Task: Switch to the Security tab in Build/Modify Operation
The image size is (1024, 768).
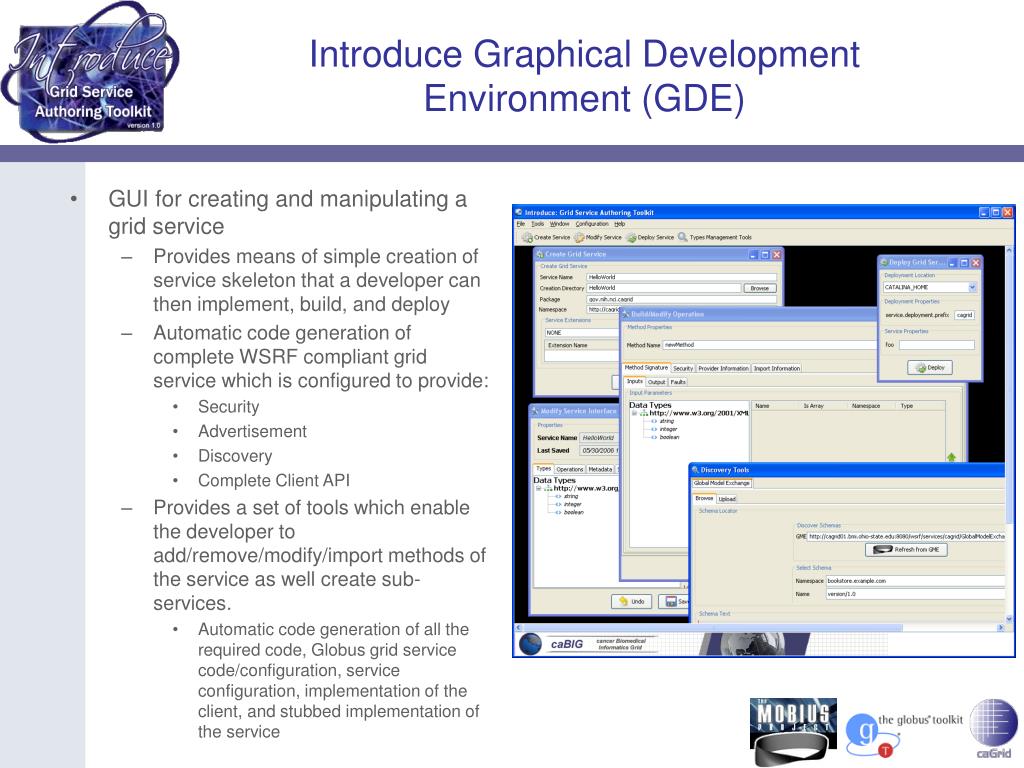Action: [x=682, y=368]
